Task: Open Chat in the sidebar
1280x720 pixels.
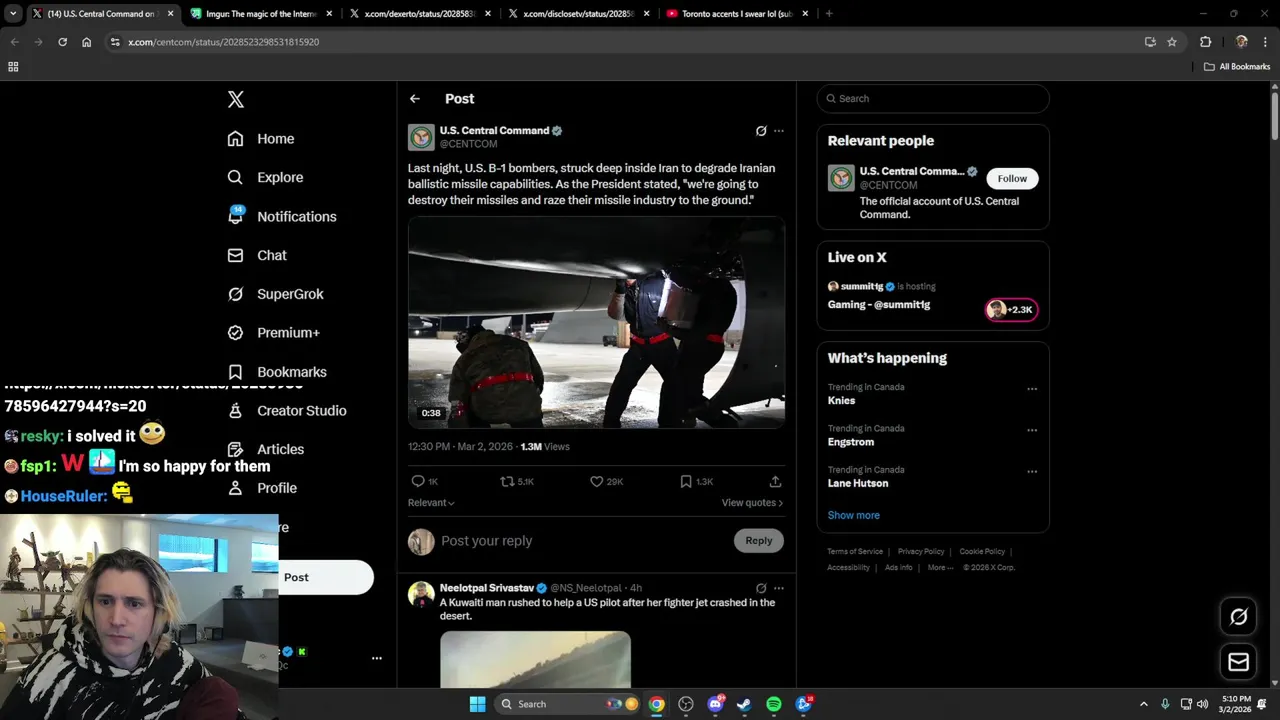Action: [257, 255]
